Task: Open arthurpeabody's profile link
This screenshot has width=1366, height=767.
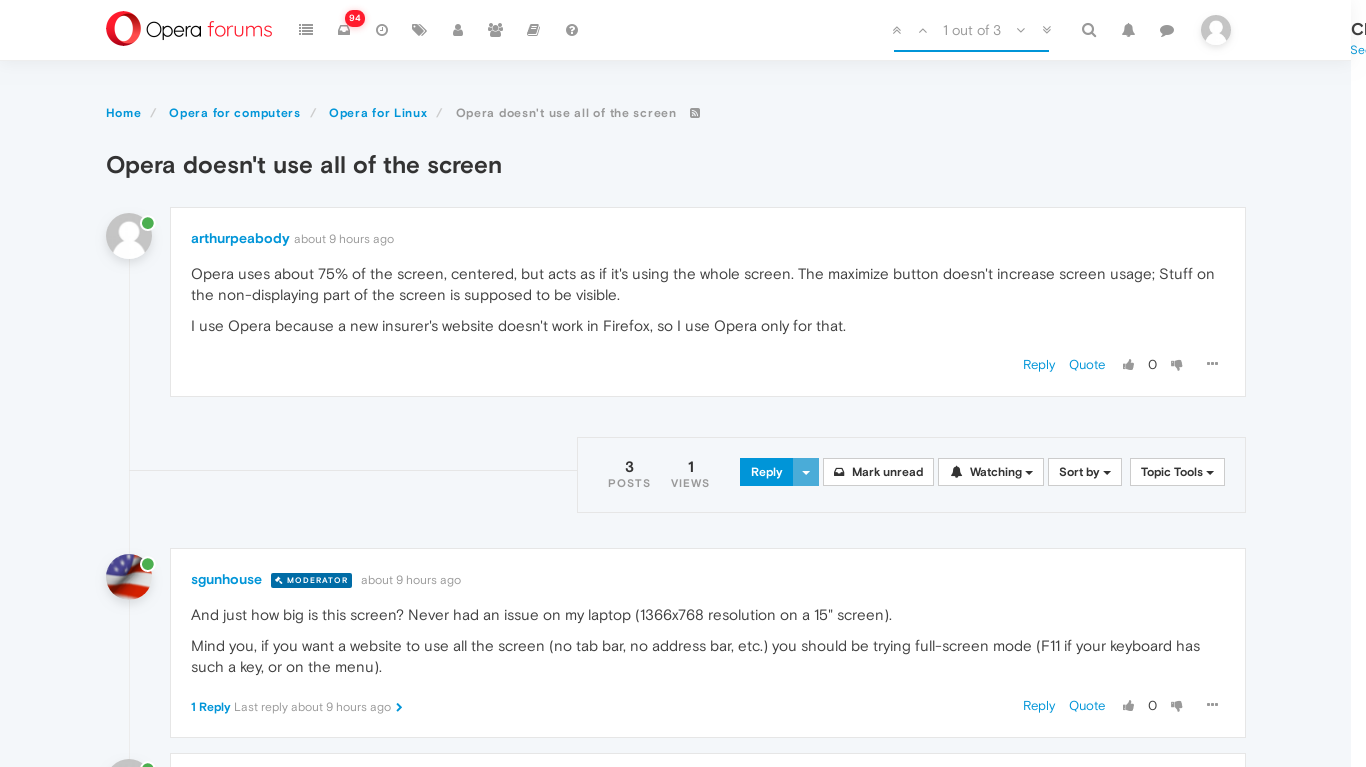Action: click(240, 239)
